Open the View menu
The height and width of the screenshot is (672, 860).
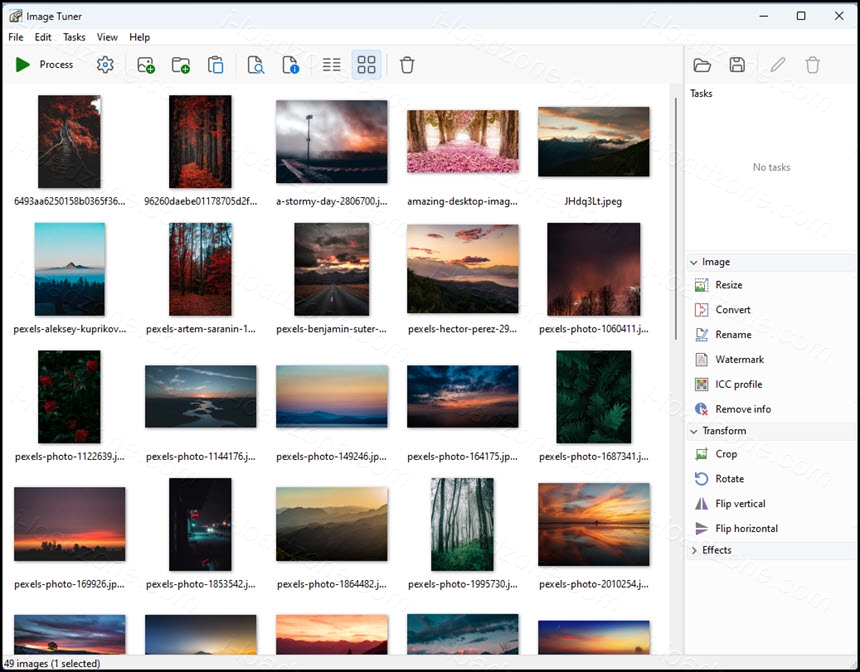coord(107,37)
